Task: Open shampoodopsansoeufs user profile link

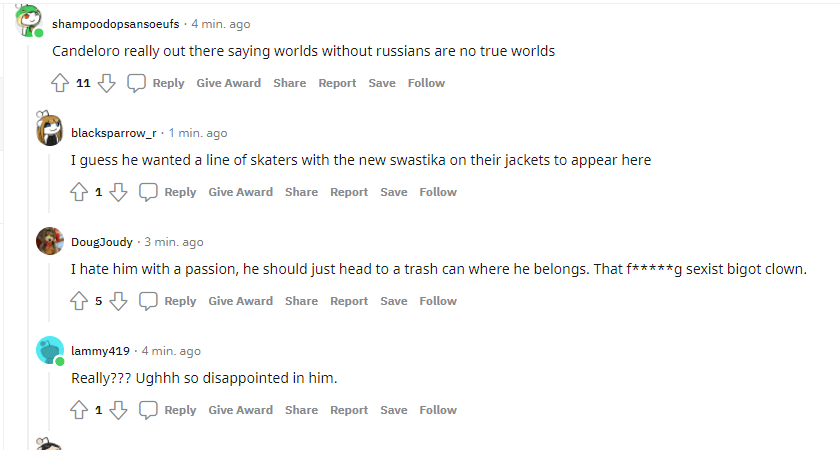Action: (x=116, y=24)
